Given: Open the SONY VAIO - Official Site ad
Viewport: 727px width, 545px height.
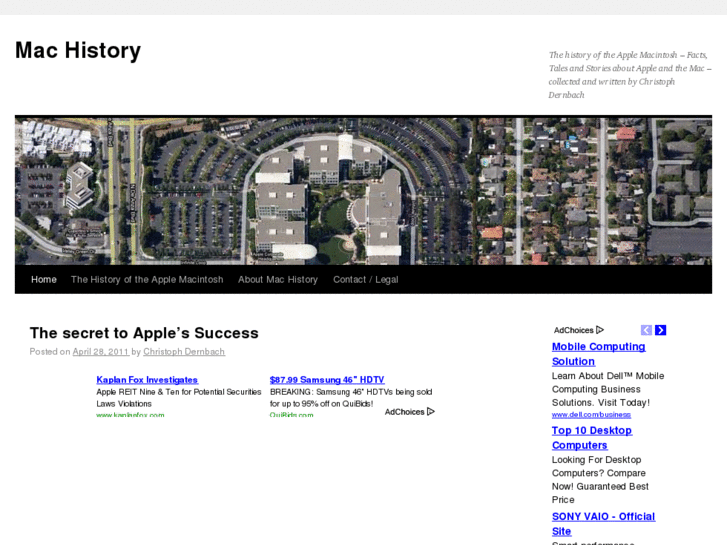Looking at the screenshot, I should pyautogui.click(x=603, y=524).
